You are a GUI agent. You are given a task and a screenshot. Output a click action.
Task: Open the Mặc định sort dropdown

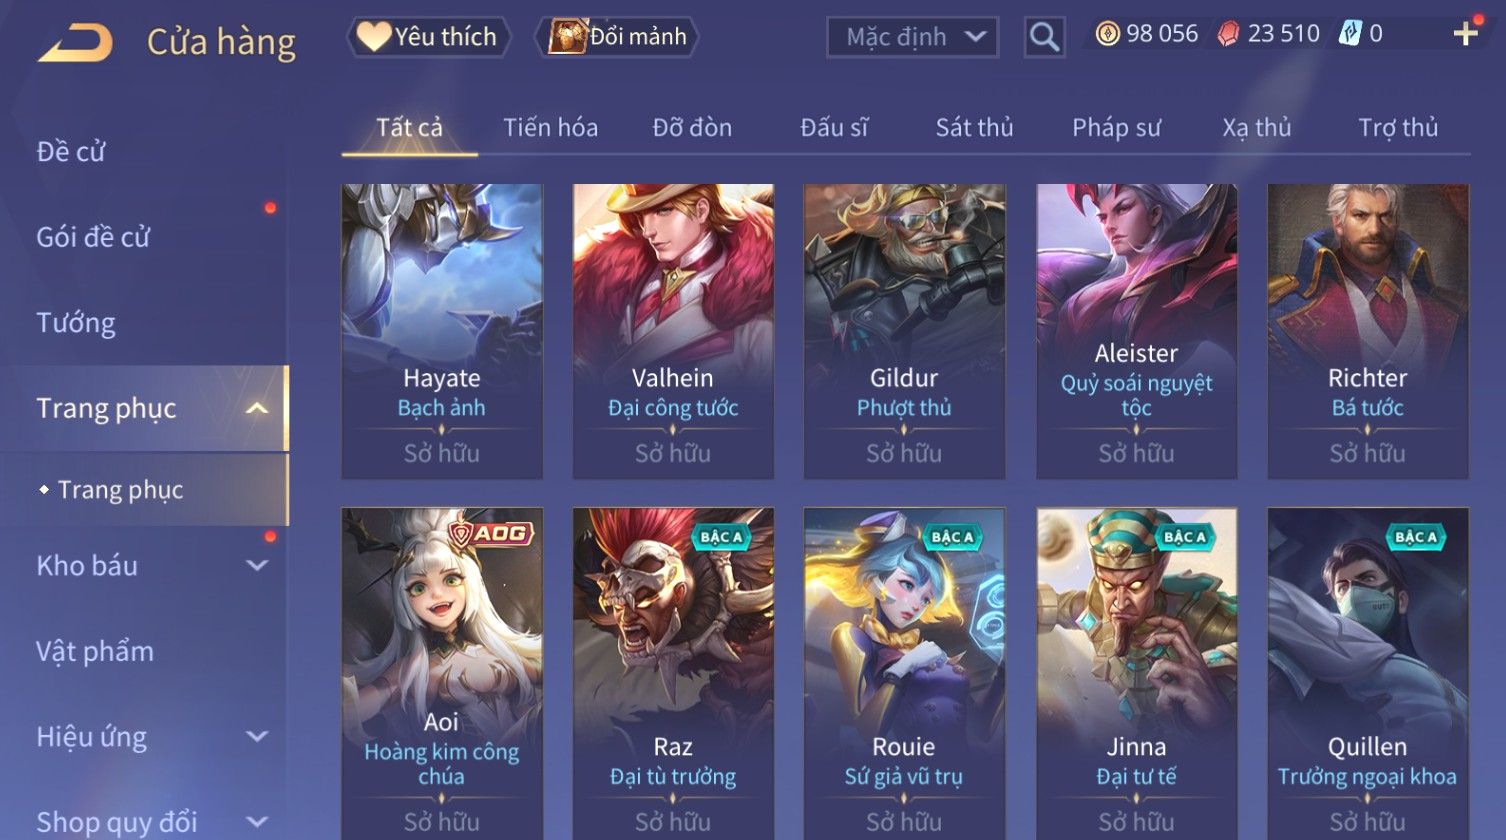(912, 38)
